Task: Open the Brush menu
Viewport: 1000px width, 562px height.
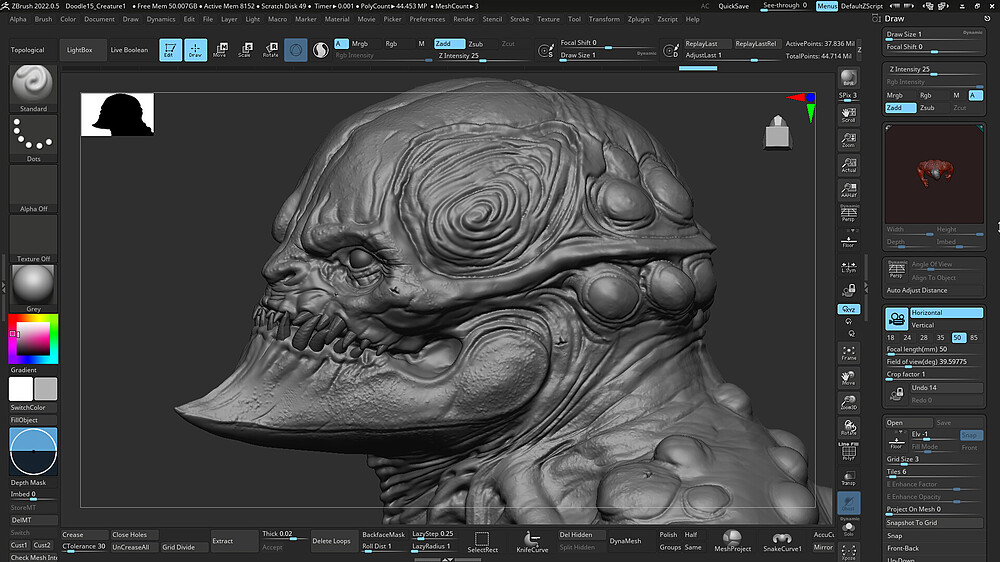Action: 43,19
